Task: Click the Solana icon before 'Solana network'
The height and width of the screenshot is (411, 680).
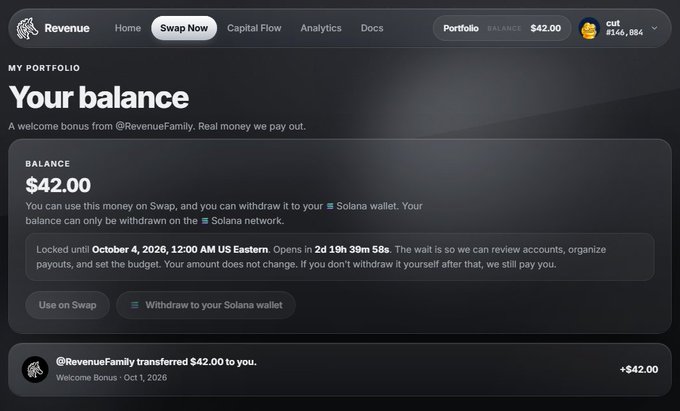Action: (205, 221)
